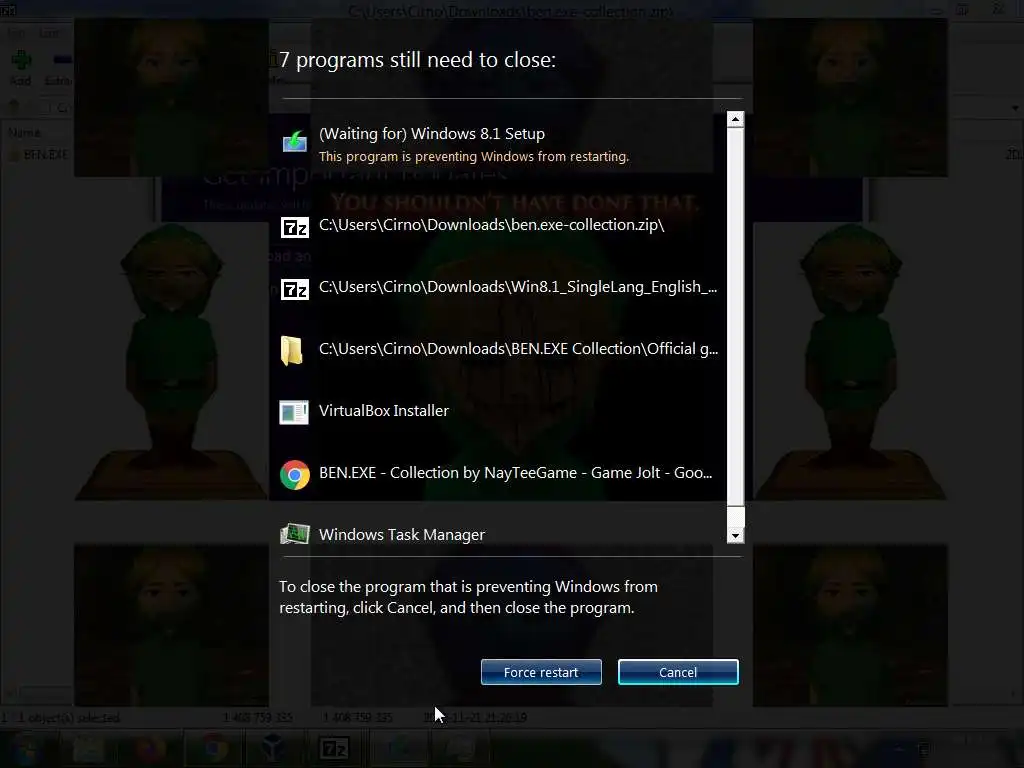Select the 'Windows Task Manager' text entry
The image size is (1024, 768).
click(402, 535)
